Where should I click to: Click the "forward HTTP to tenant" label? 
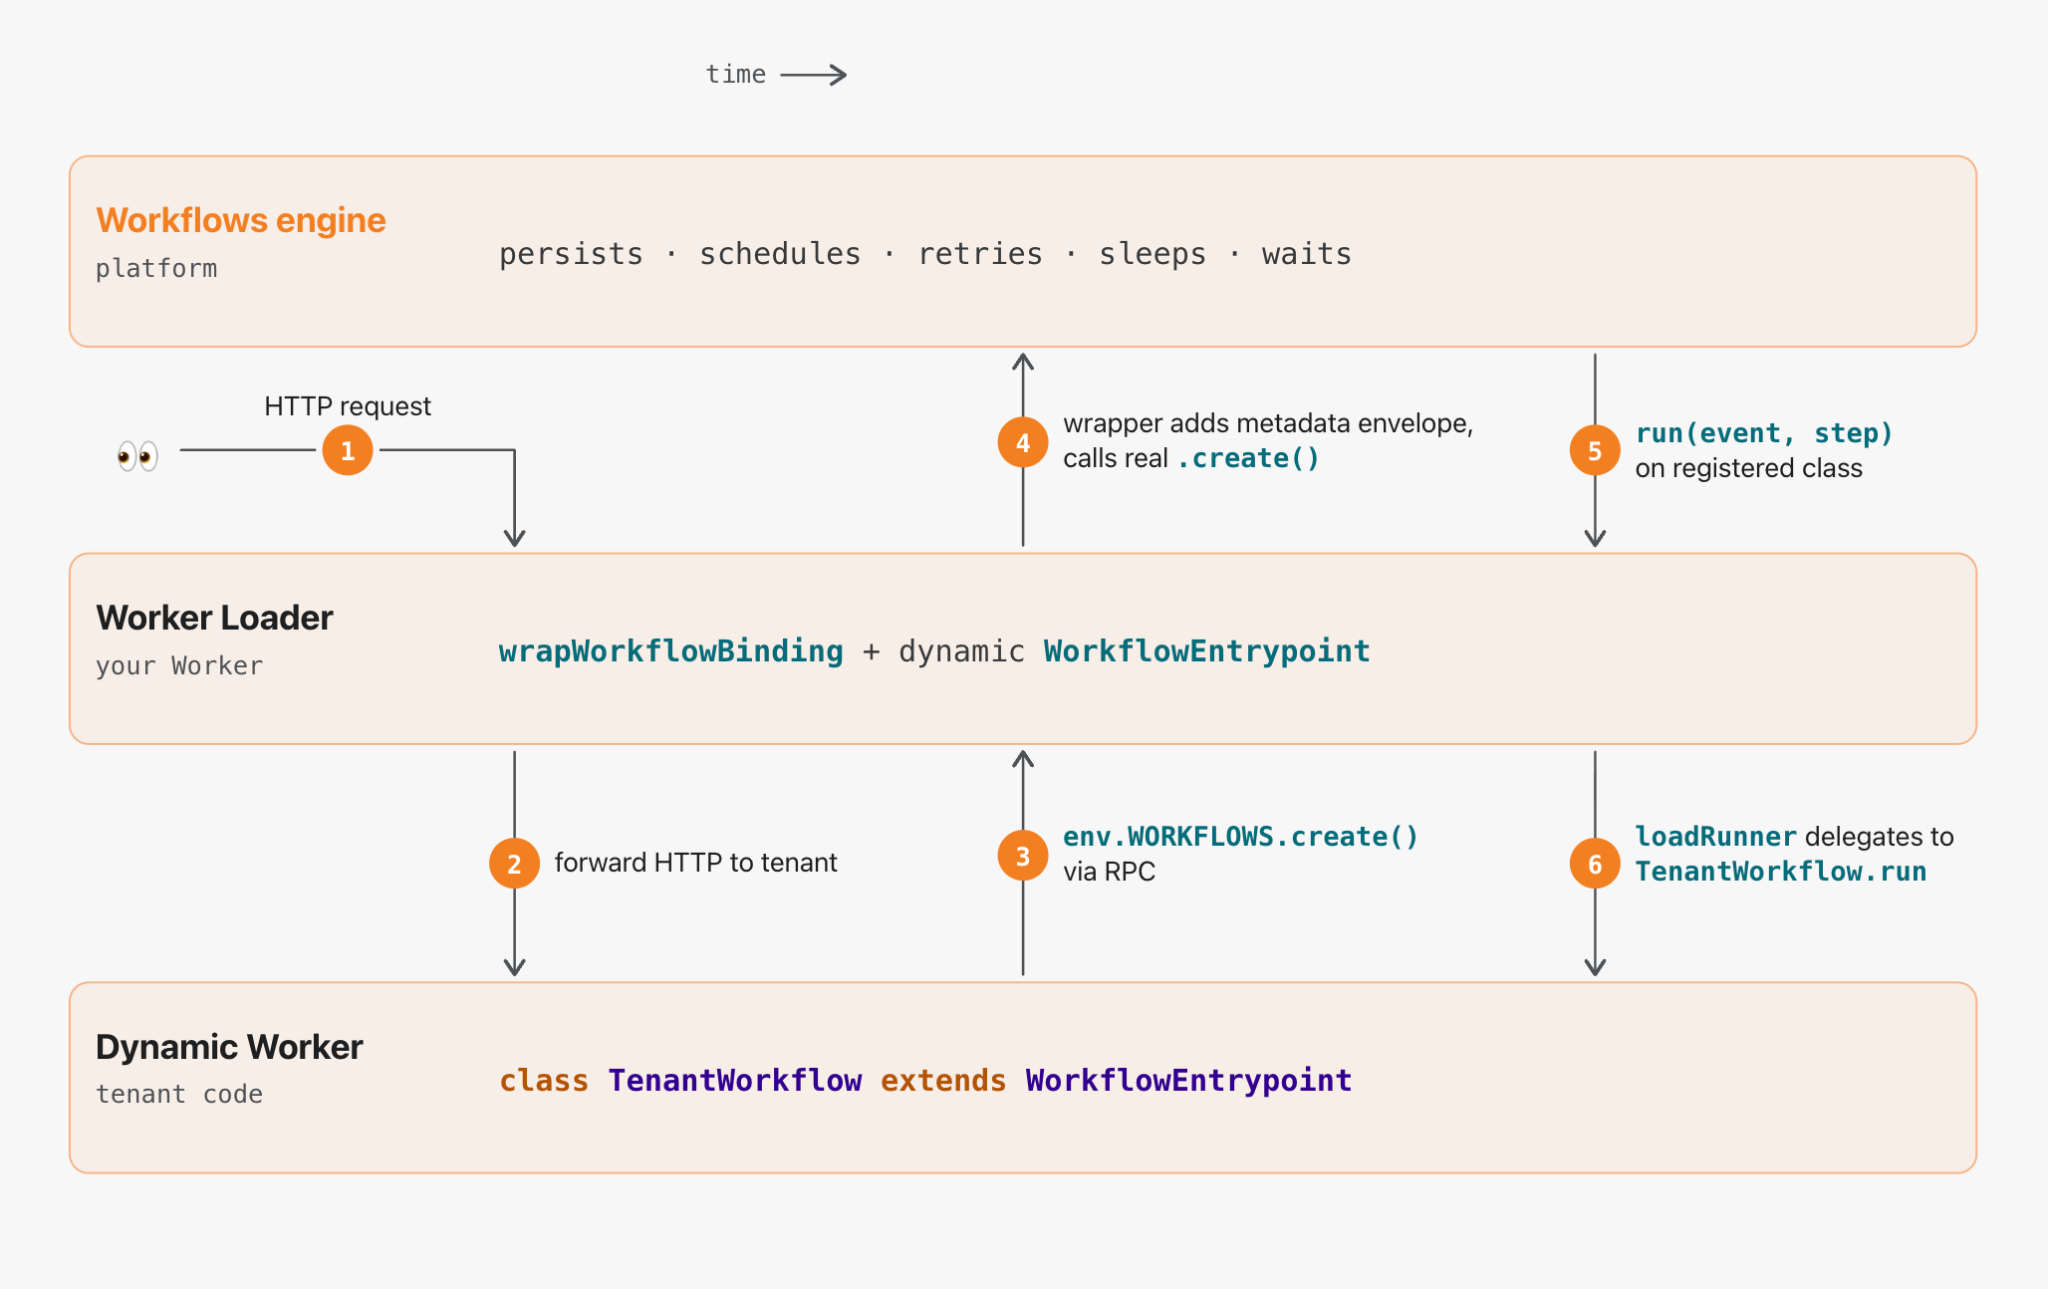(696, 863)
